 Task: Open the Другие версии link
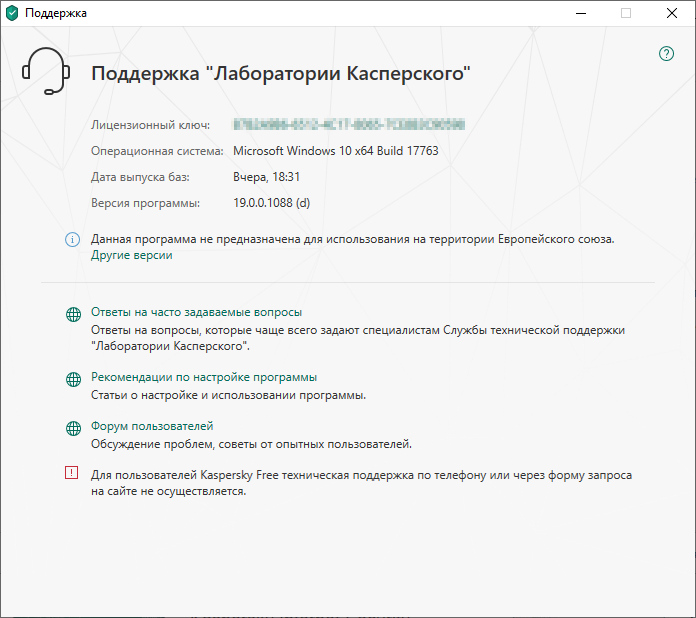point(131,255)
